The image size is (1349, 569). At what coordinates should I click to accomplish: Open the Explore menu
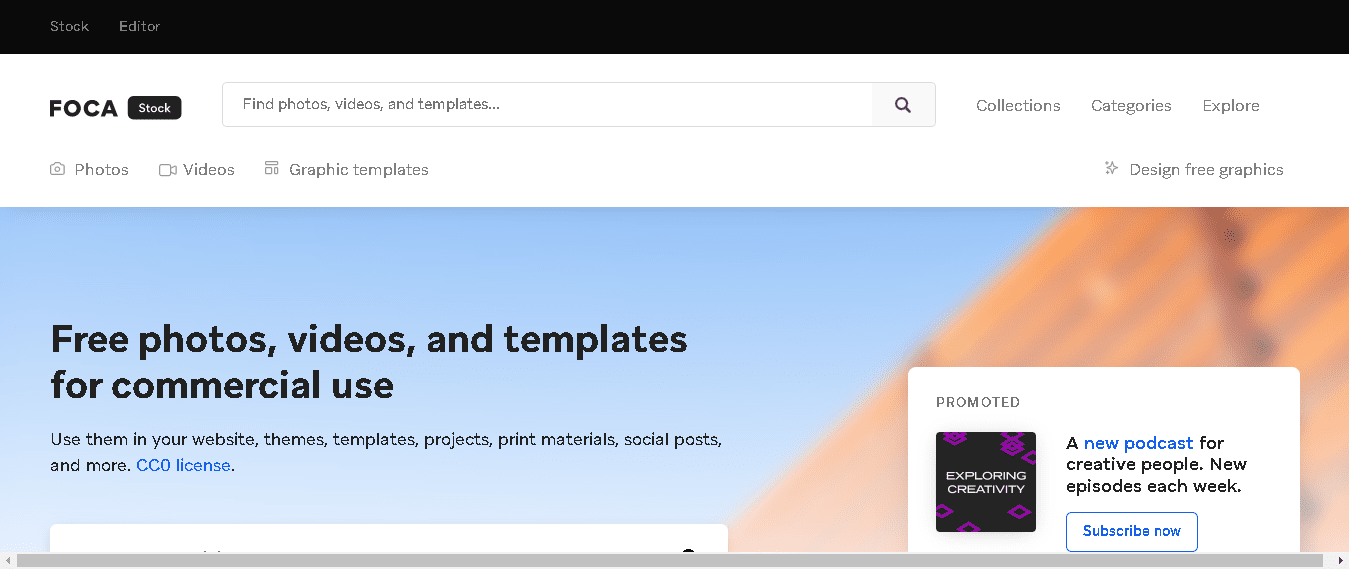tap(1231, 105)
